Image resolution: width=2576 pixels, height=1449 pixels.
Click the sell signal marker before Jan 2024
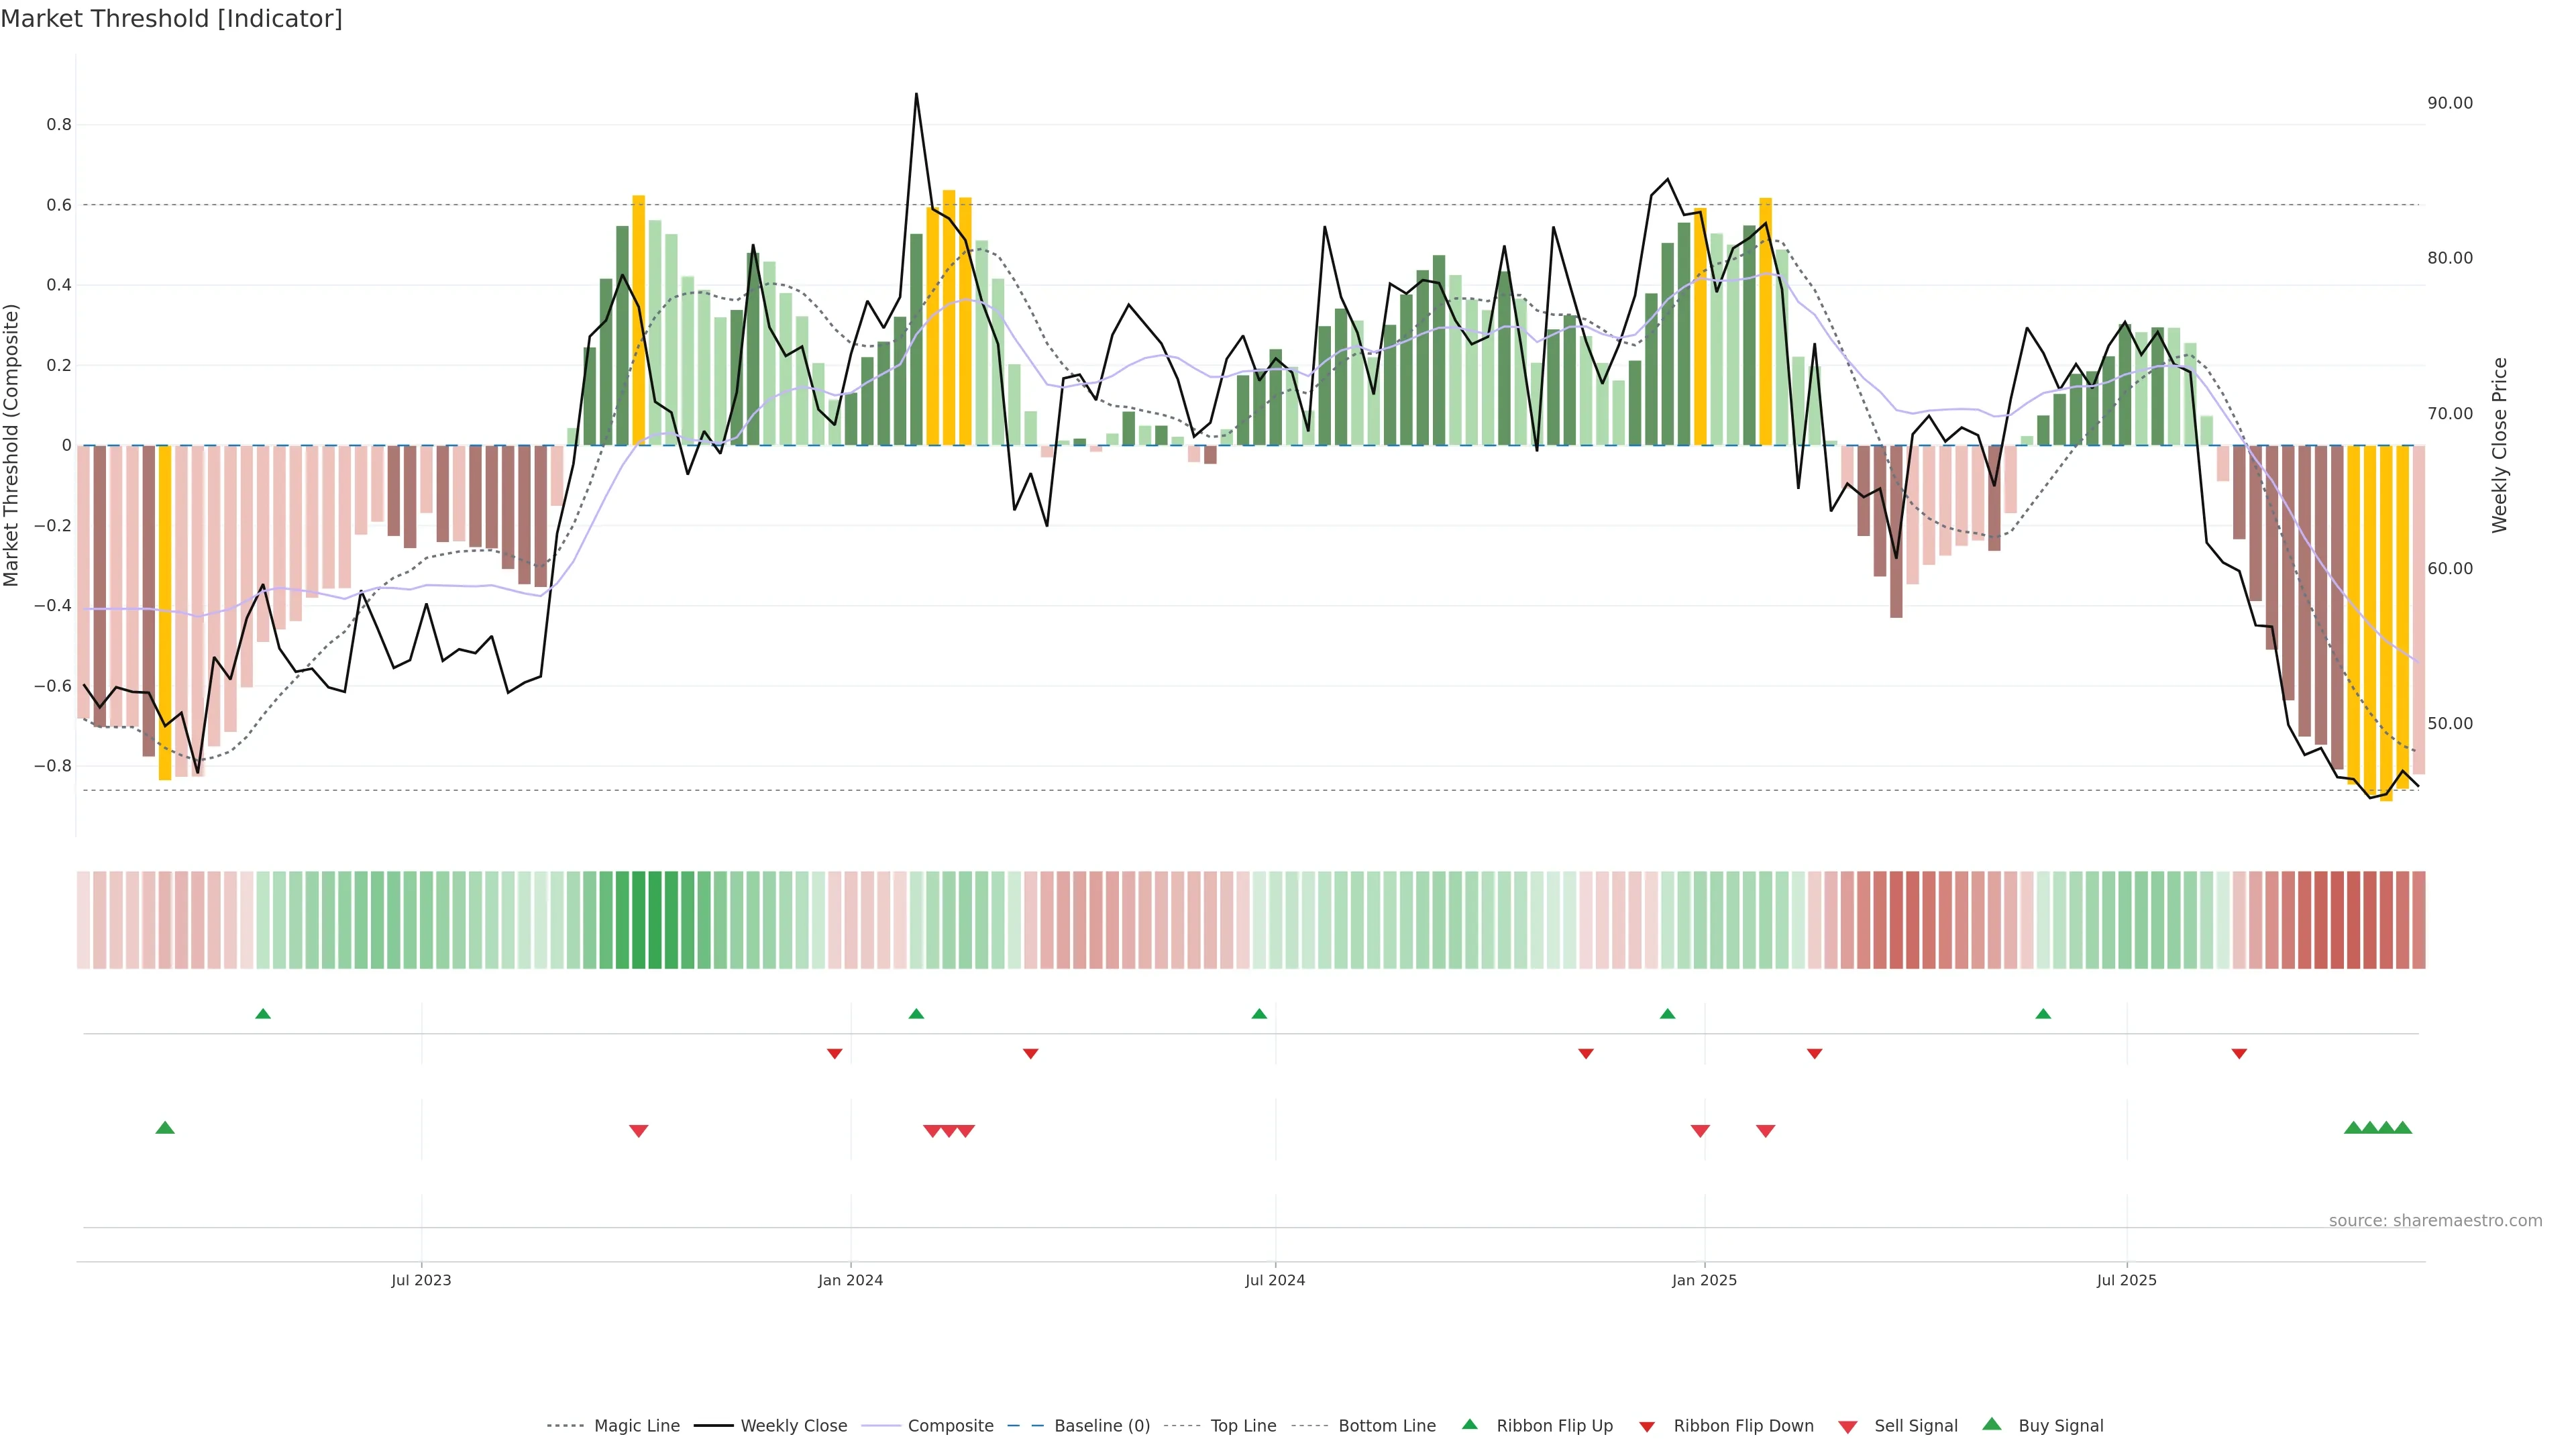tap(638, 1131)
